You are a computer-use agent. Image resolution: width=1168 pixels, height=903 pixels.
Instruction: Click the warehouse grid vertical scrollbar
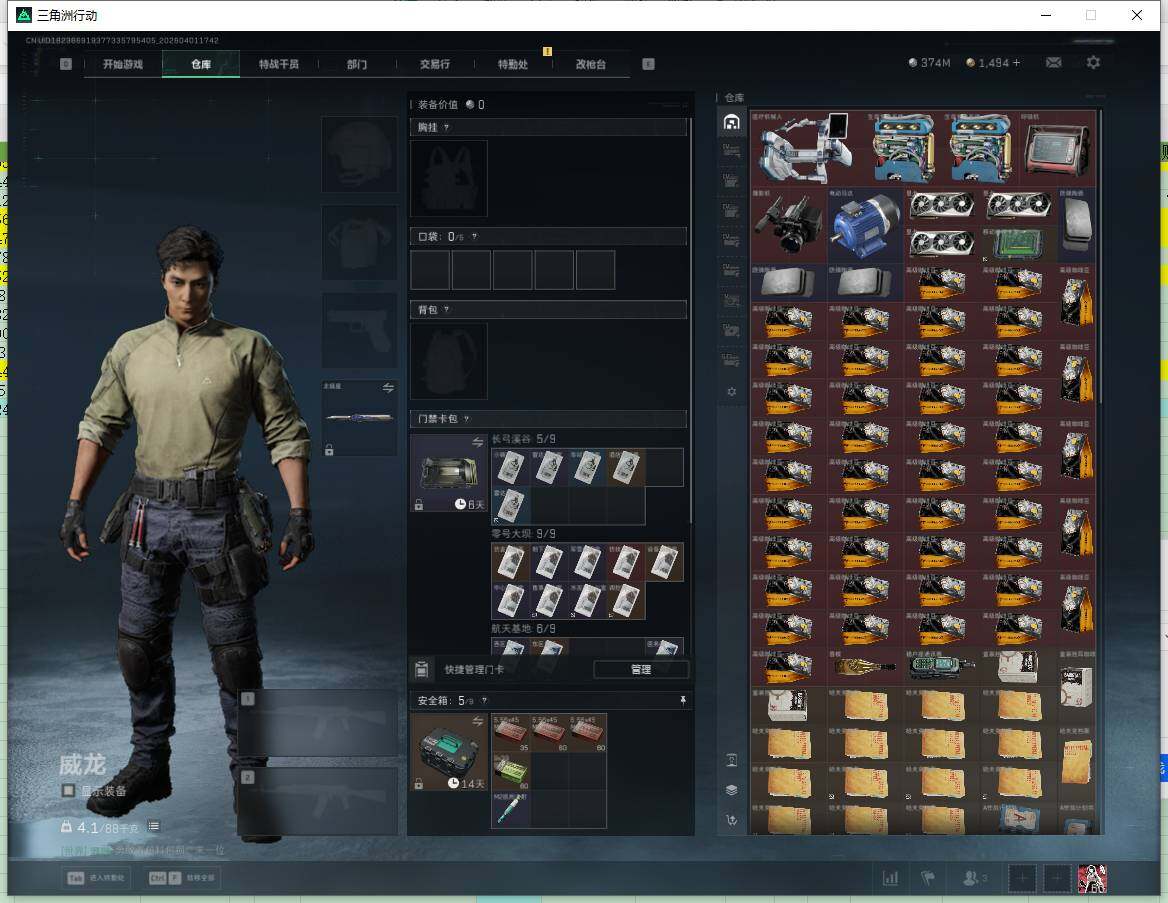point(1099,257)
